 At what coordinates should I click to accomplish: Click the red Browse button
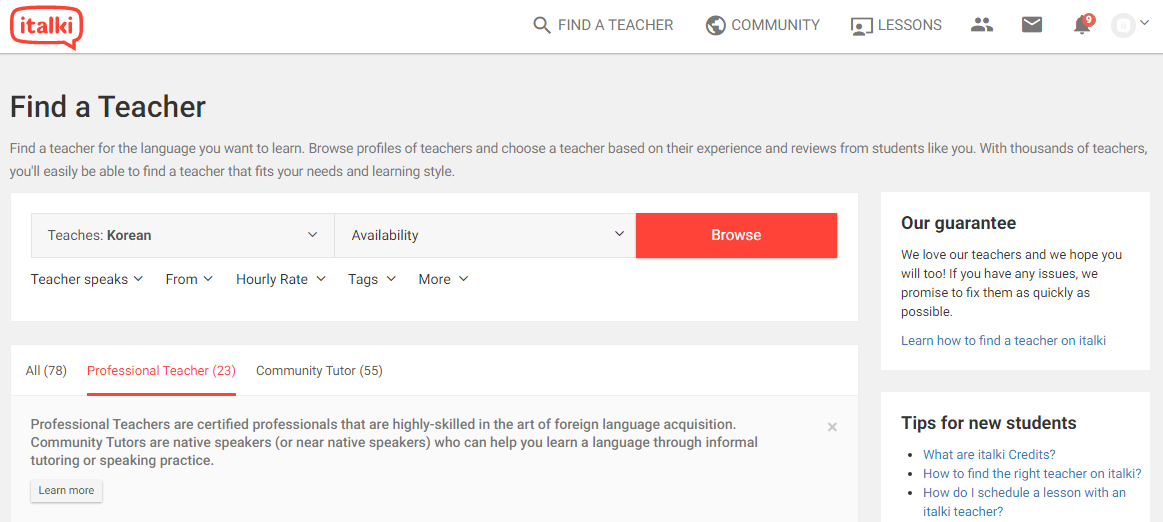[x=737, y=235]
